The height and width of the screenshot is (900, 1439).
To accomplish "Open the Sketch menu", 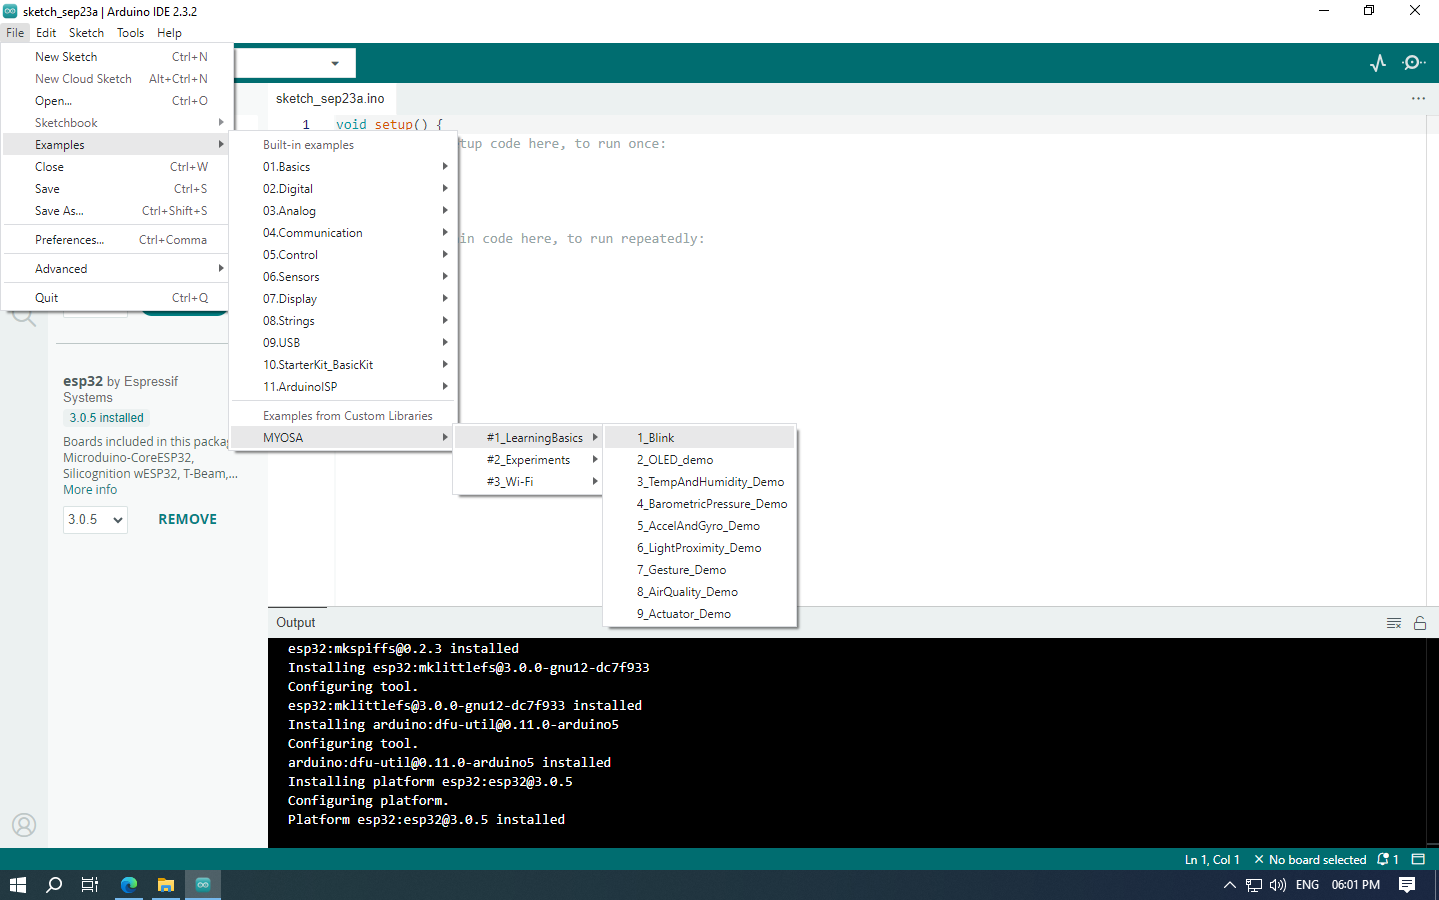I will pos(86,33).
